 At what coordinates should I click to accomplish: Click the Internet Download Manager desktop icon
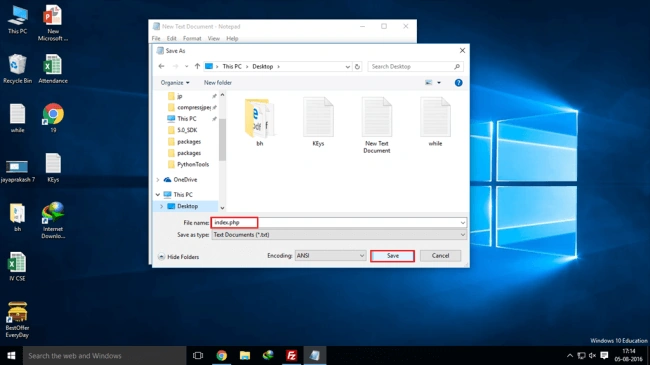(53, 220)
